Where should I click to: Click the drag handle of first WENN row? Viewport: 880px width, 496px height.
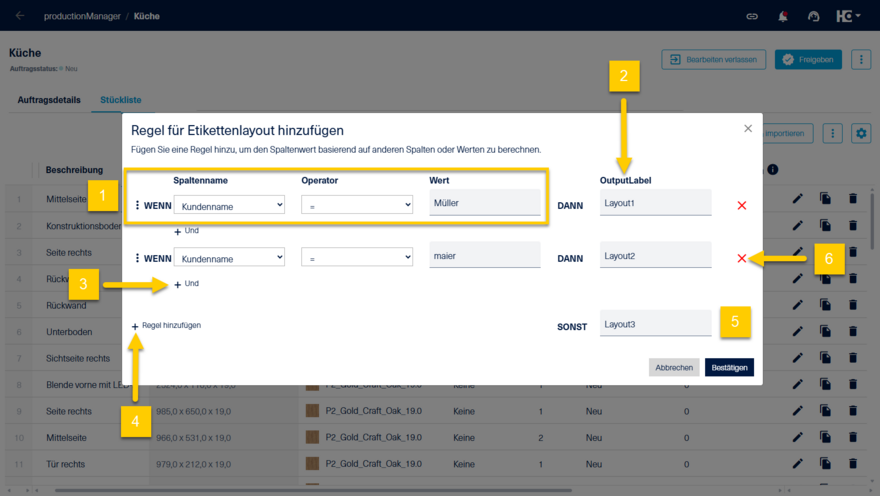137,205
